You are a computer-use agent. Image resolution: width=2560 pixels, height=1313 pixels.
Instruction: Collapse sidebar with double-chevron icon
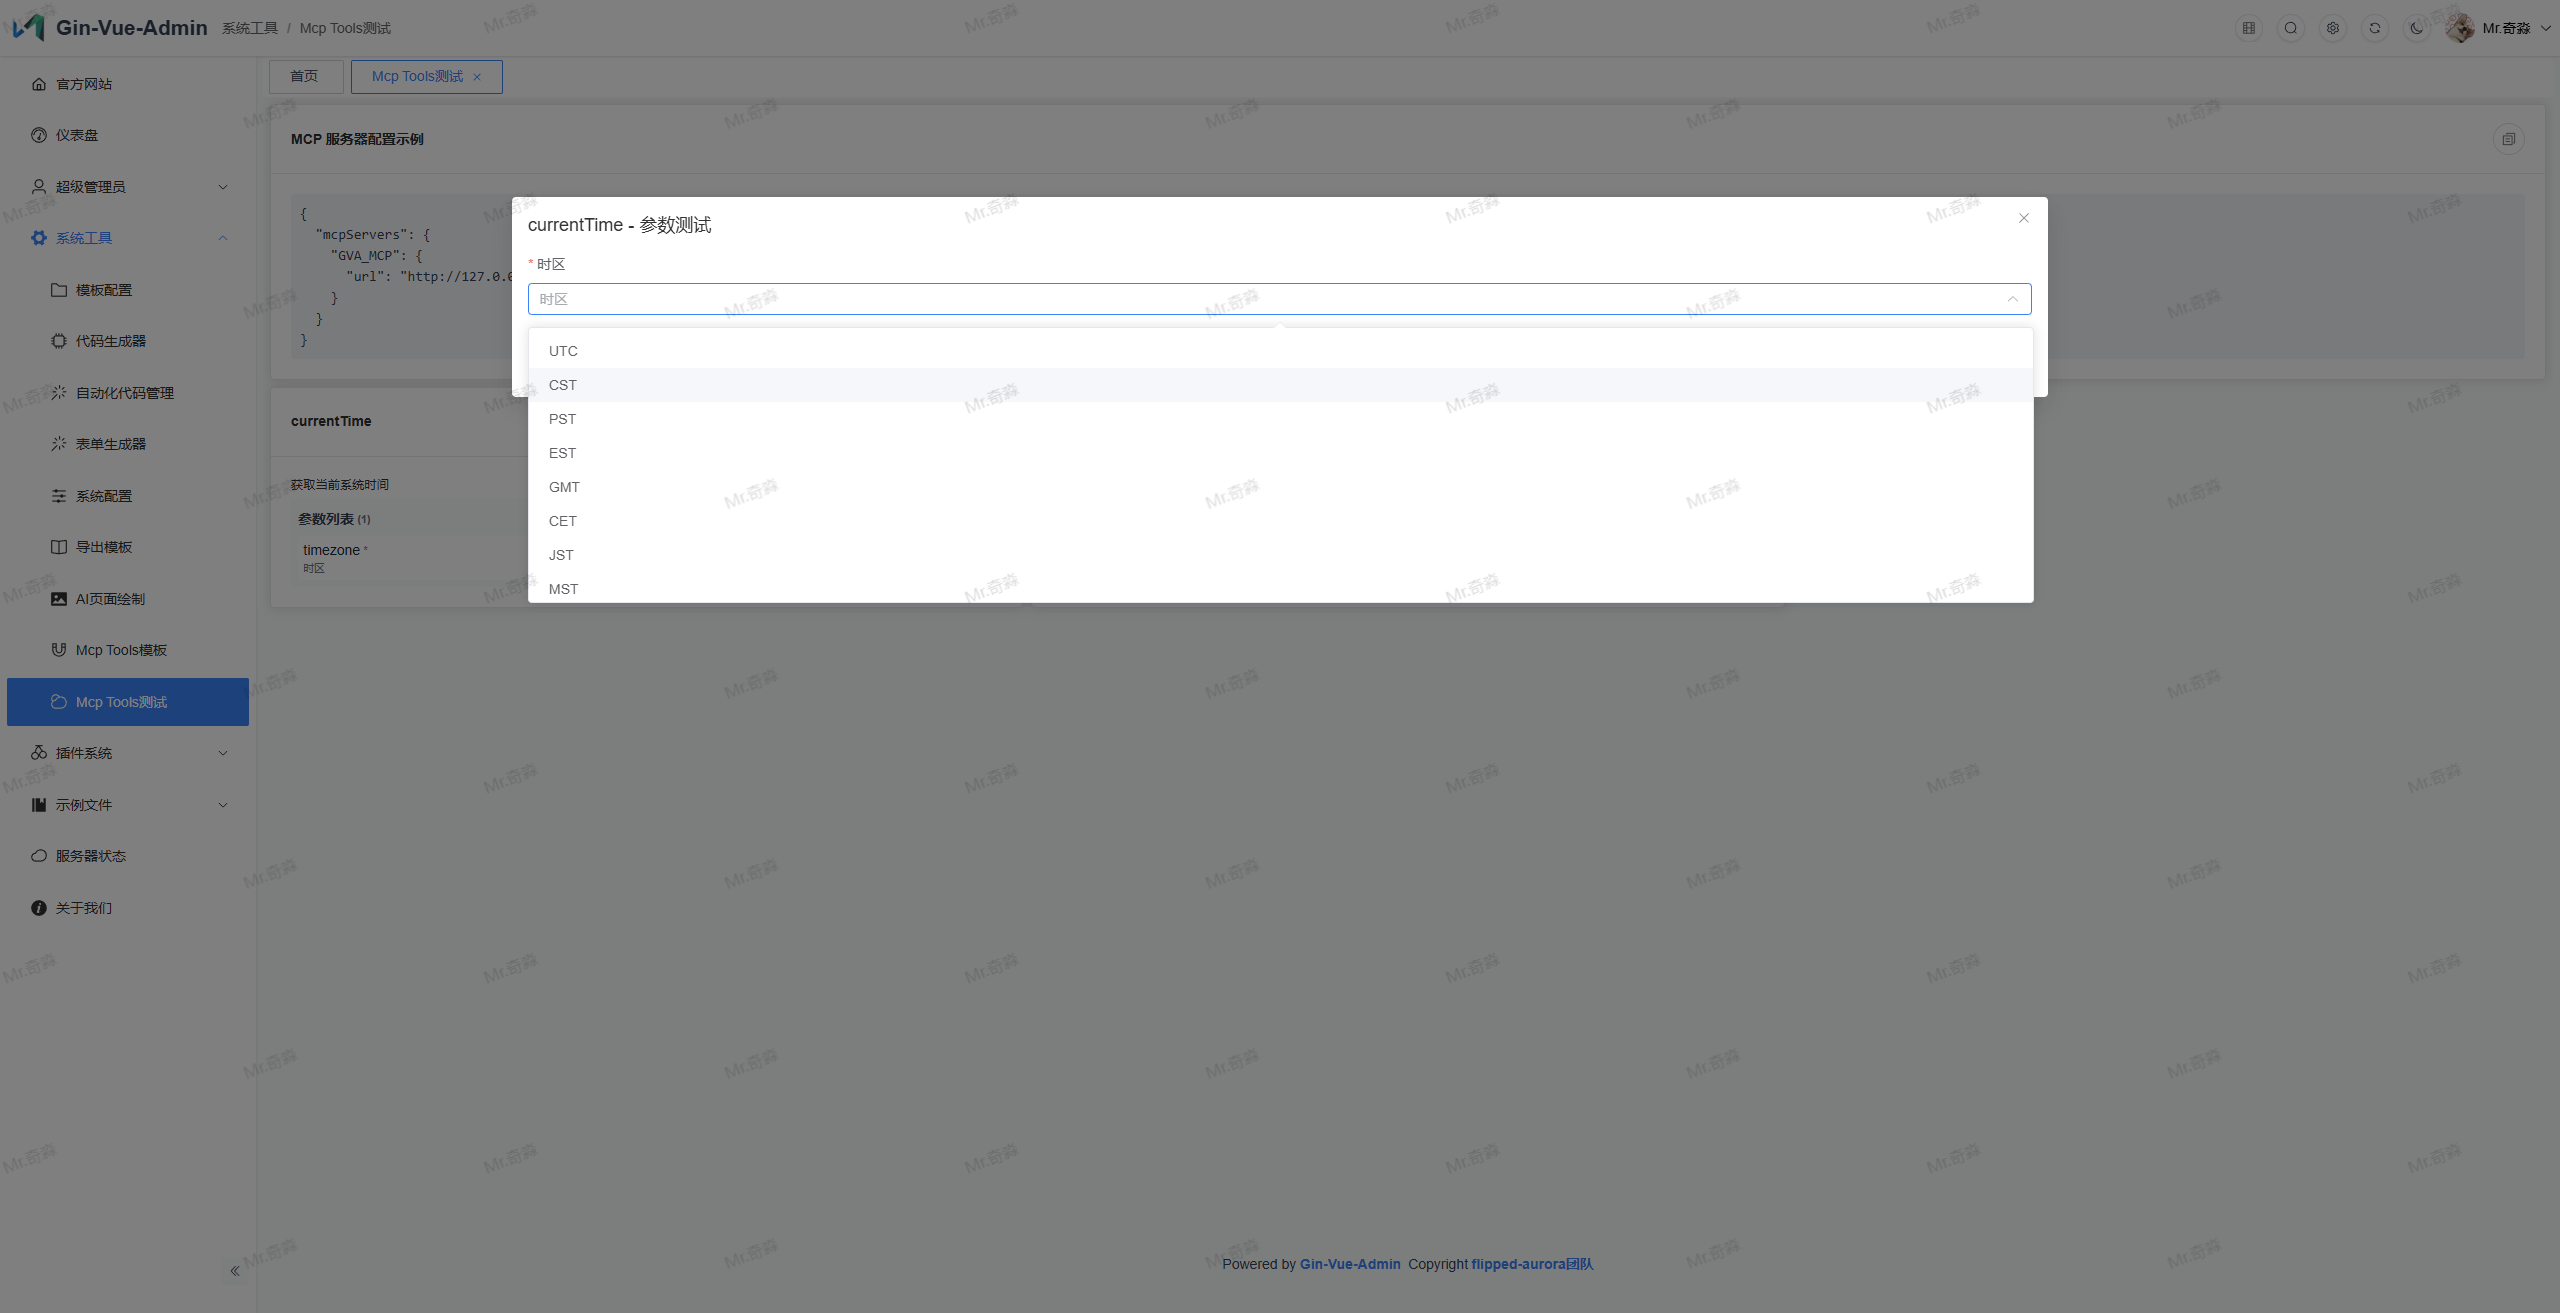[x=235, y=1271]
